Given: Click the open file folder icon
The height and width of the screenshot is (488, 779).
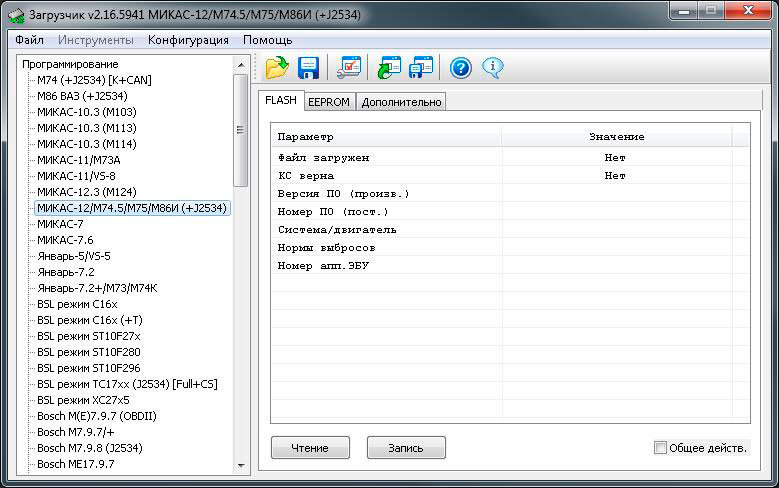Looking at the screenshot, I should [277, 68].
